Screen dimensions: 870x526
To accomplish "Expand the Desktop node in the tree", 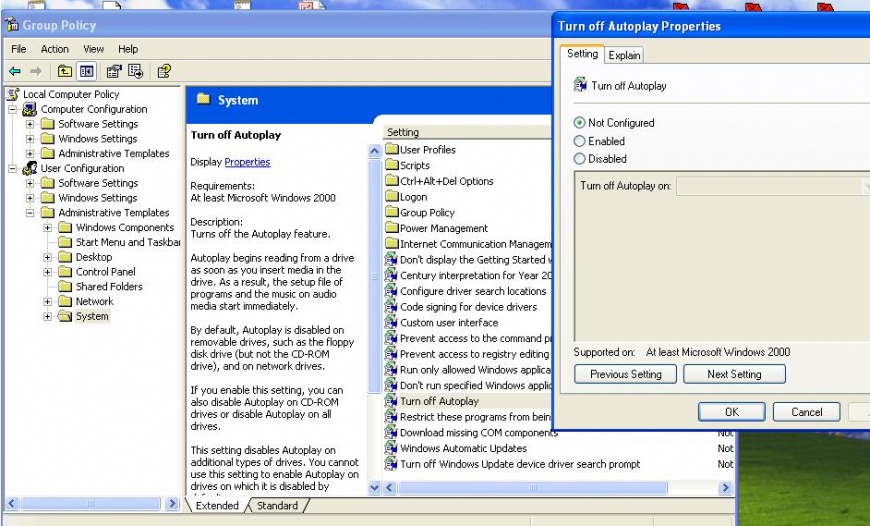I will [x=48, y=257].
